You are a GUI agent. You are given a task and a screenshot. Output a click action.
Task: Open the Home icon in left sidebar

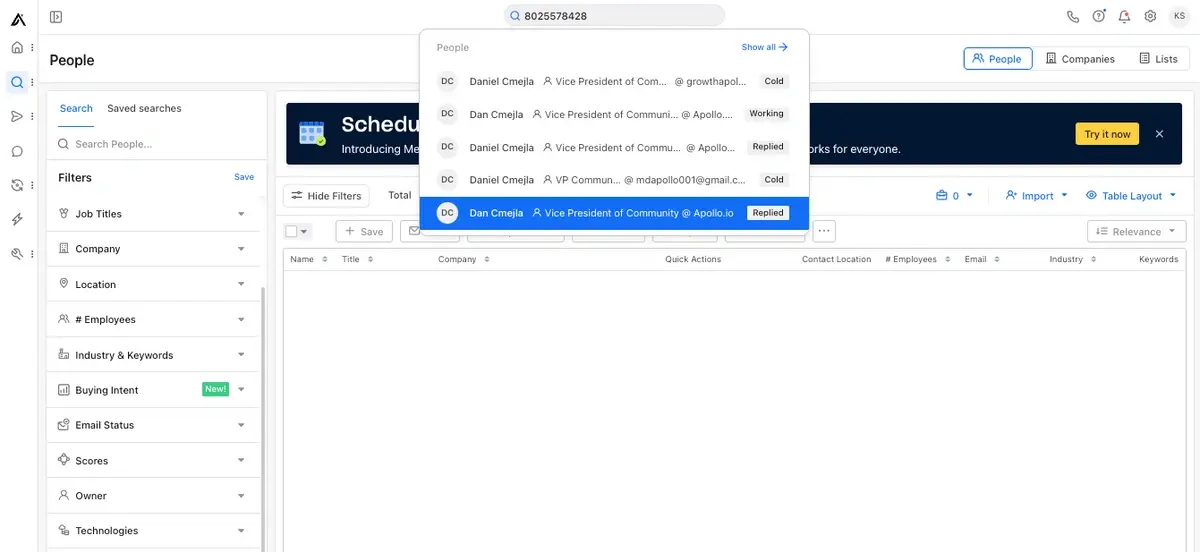pyautogui.click(x=17, y=48)
